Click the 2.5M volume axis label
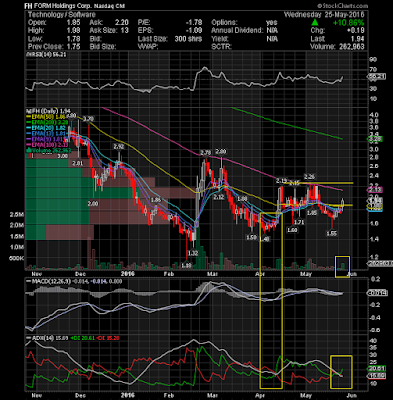The height and width of the screenshot is (400, 393). (x=17, y=215)
